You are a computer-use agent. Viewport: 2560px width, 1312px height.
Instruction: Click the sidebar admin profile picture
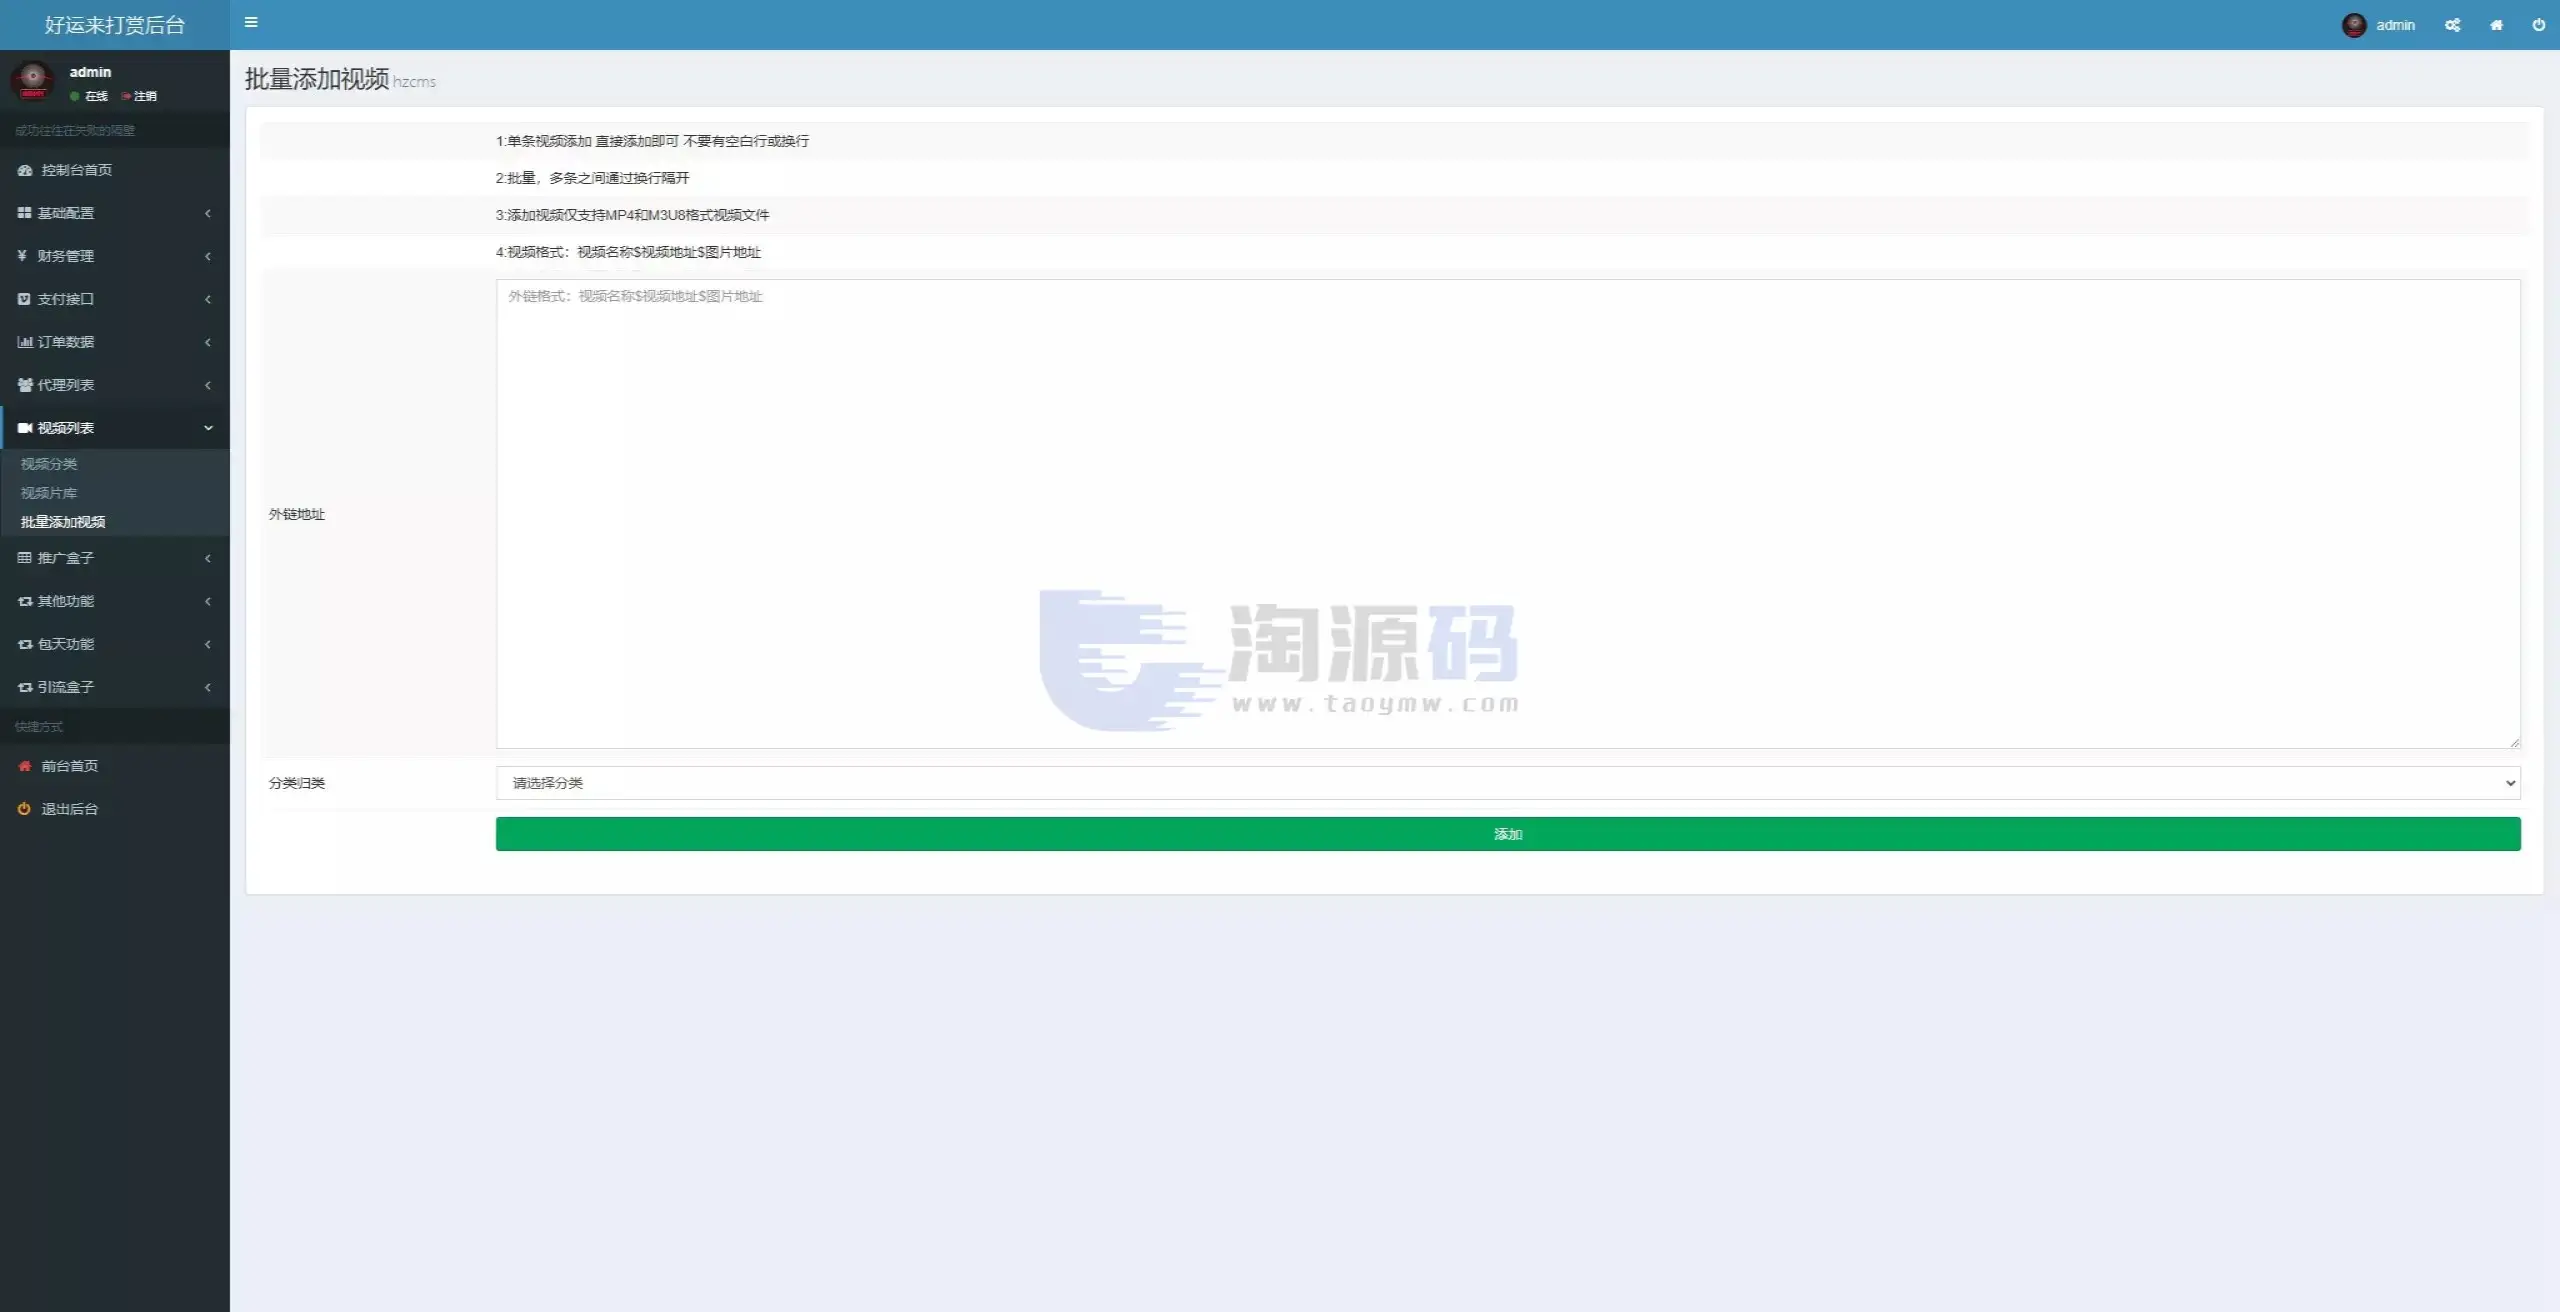coord(33,80)
